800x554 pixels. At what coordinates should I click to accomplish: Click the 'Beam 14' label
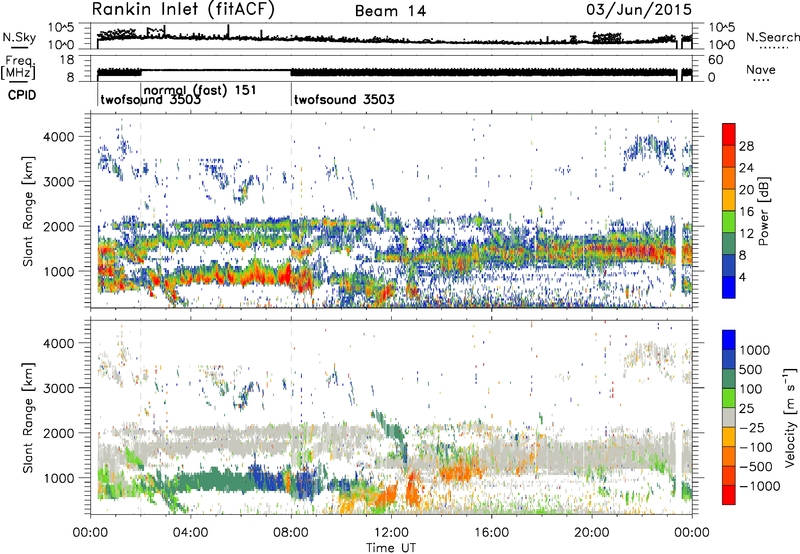point(391,11)
